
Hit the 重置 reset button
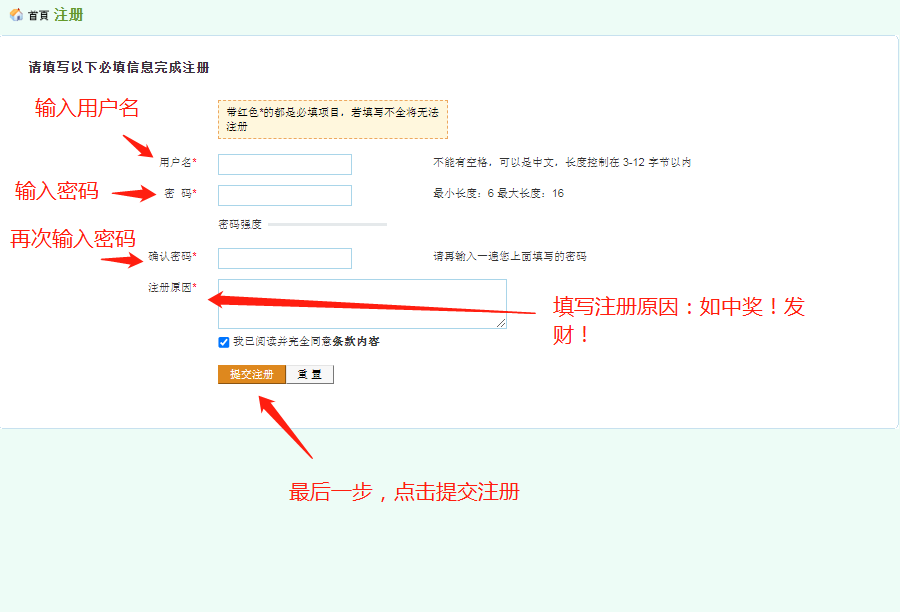tap(309, 374)
